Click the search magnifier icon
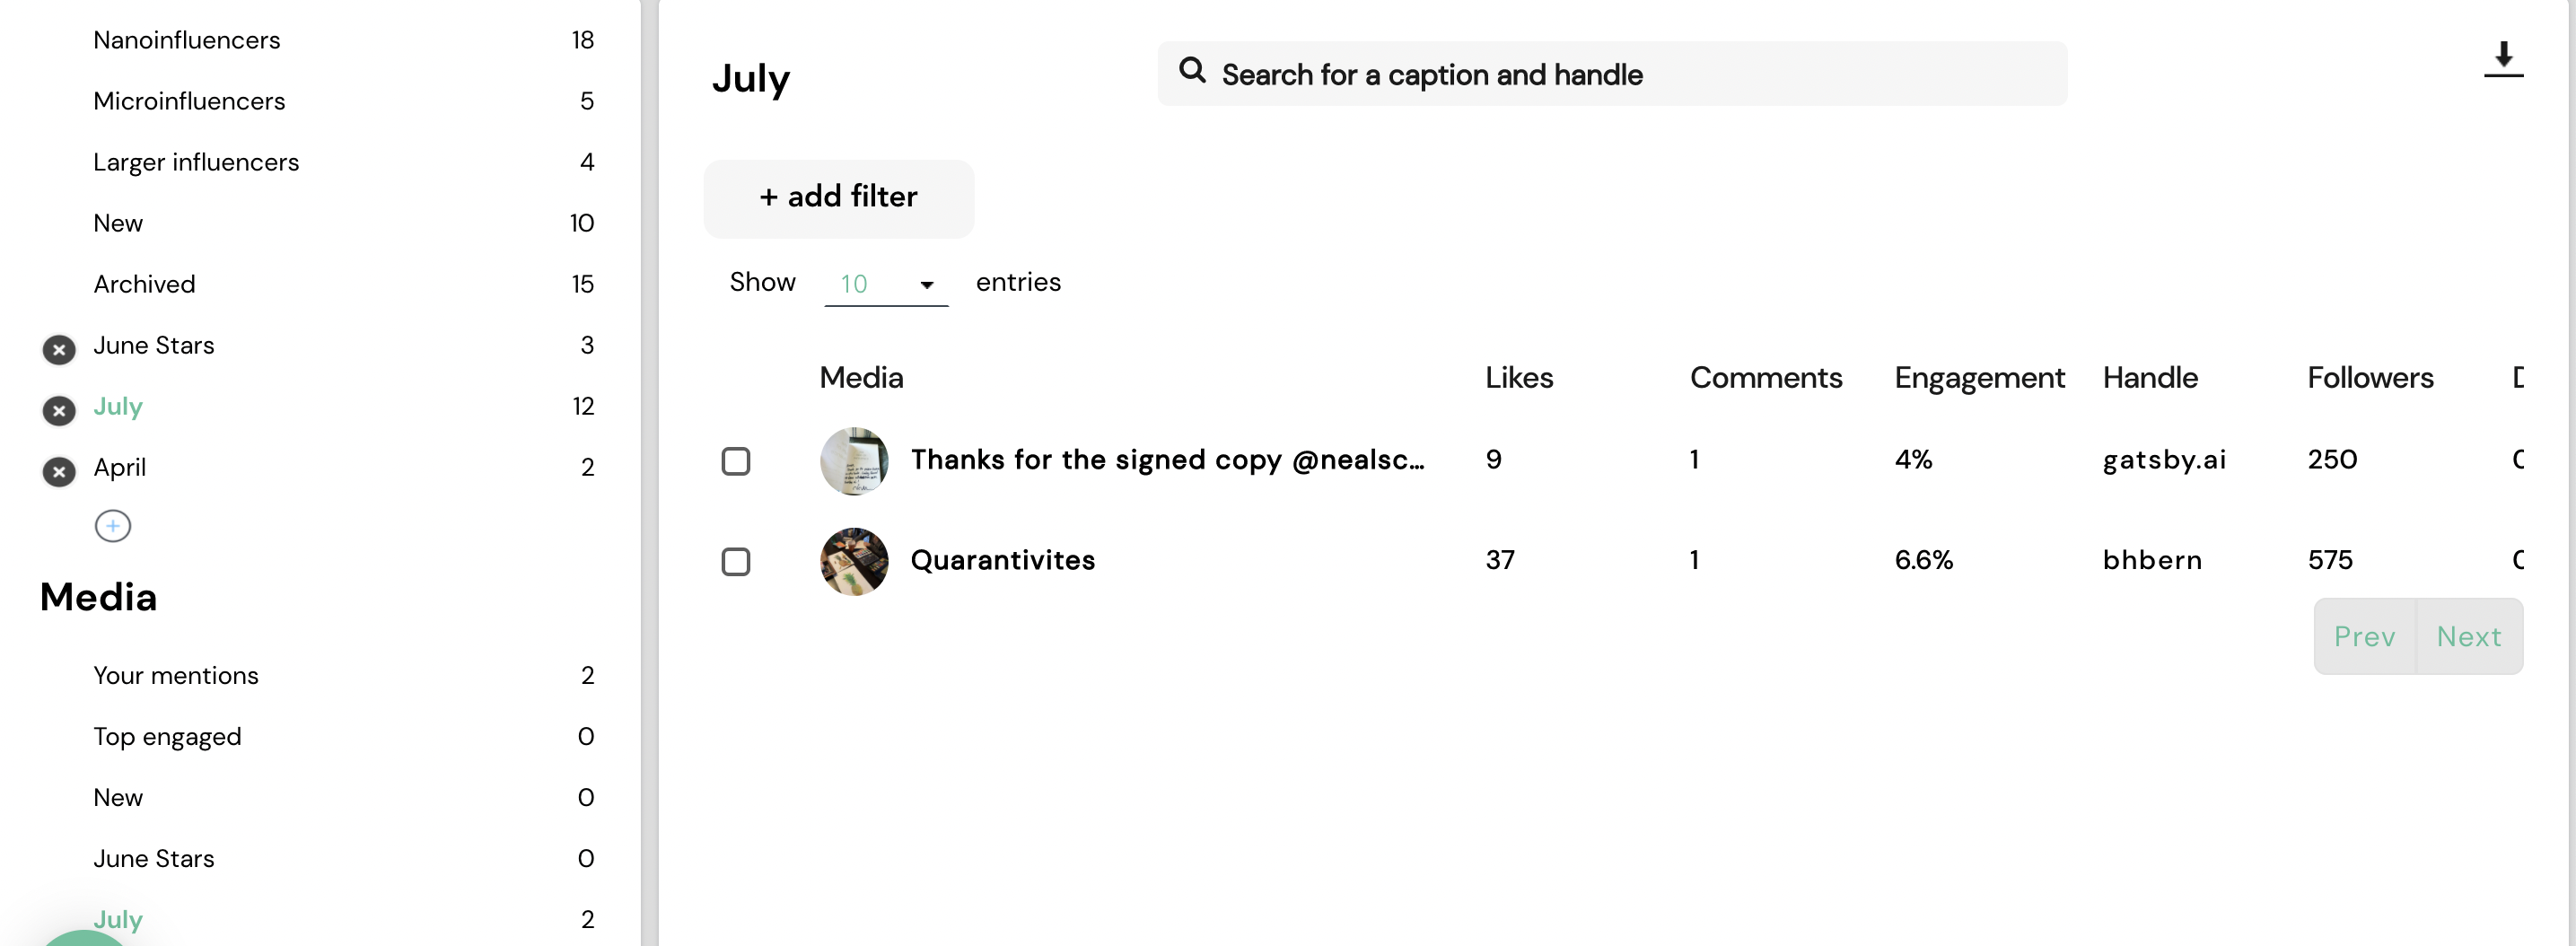This screenshot has width=2576, height=946. [x=1192, y=70]
